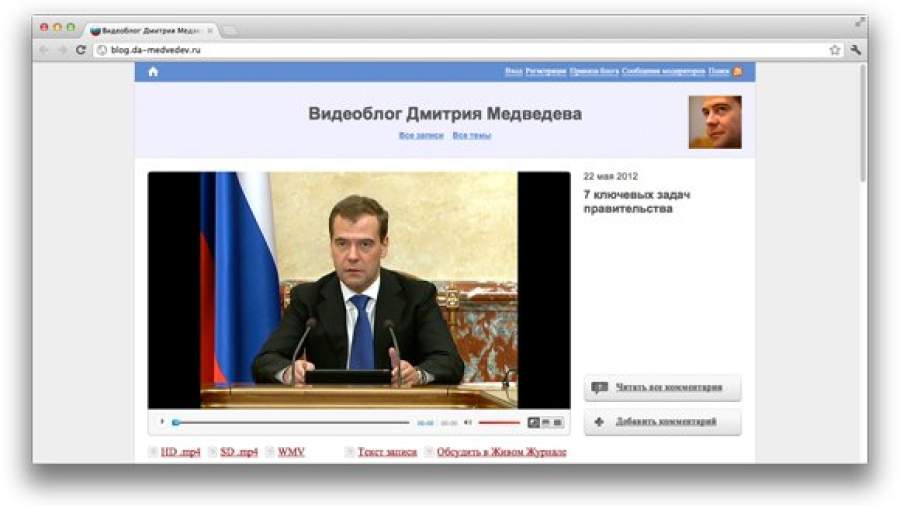The image size is (900, 506).
Task: Open a new tab button
Action: (230, 31)
